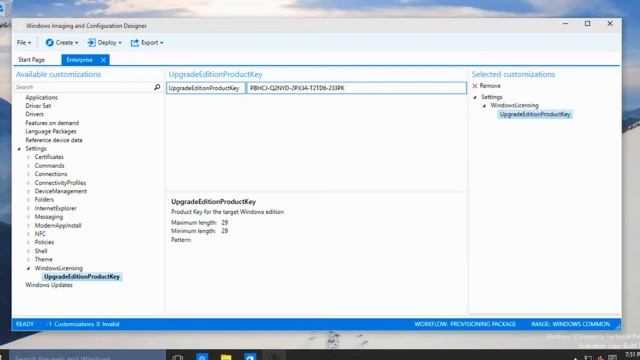Open File Explorer from the taskbar
640x360 pixels.
click(226, 357)
